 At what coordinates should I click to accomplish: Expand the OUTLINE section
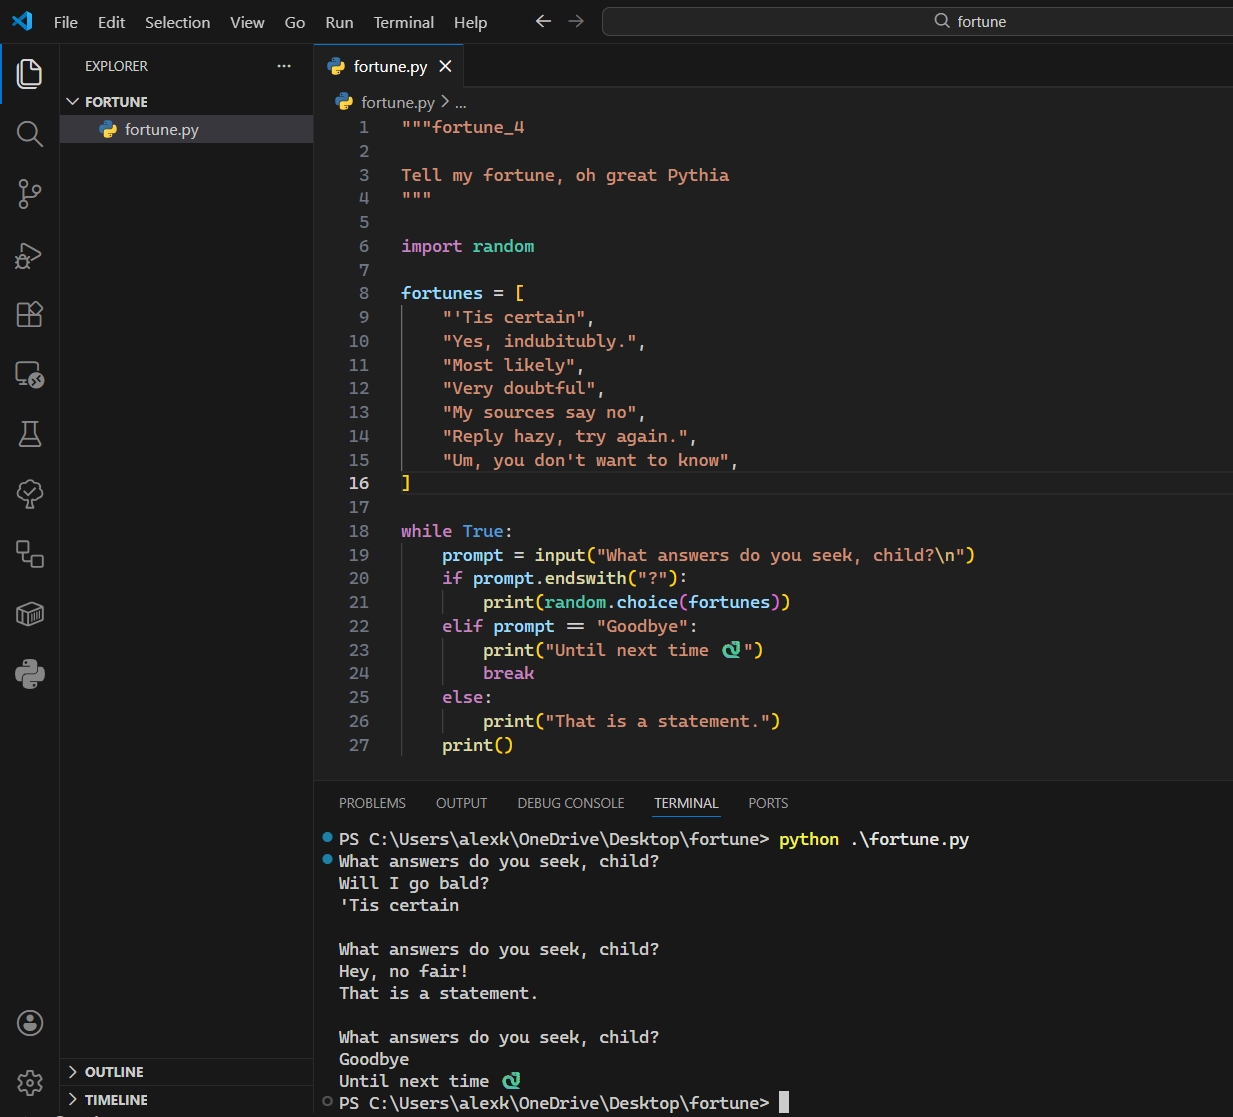113,1071
